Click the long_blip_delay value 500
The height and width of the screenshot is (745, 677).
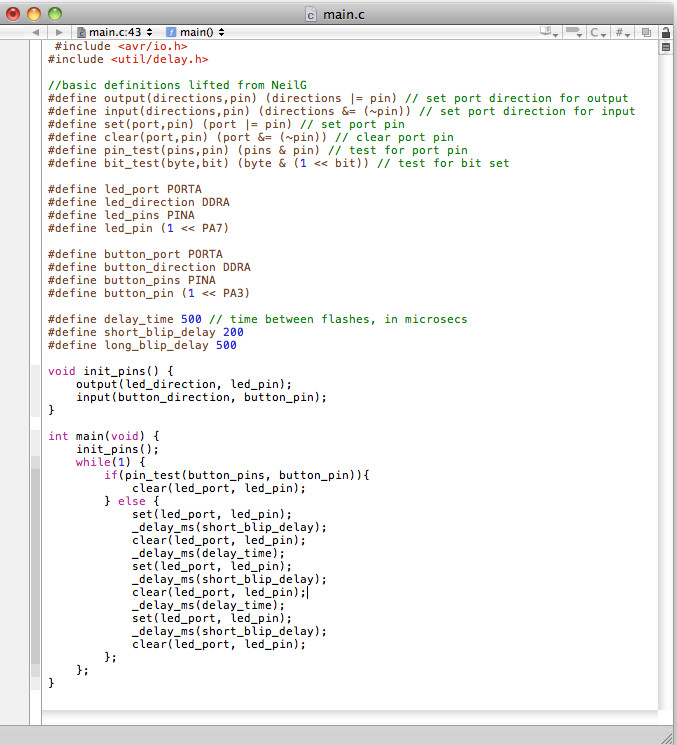(x=226, y=345)
